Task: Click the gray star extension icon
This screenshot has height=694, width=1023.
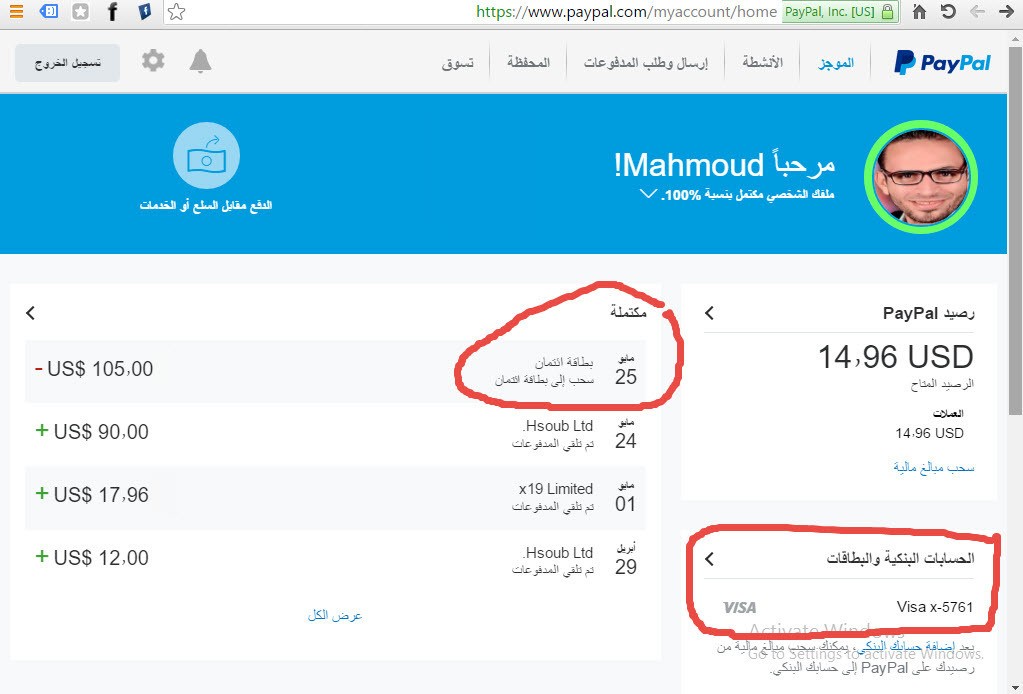Action: [x=80, y=11]
